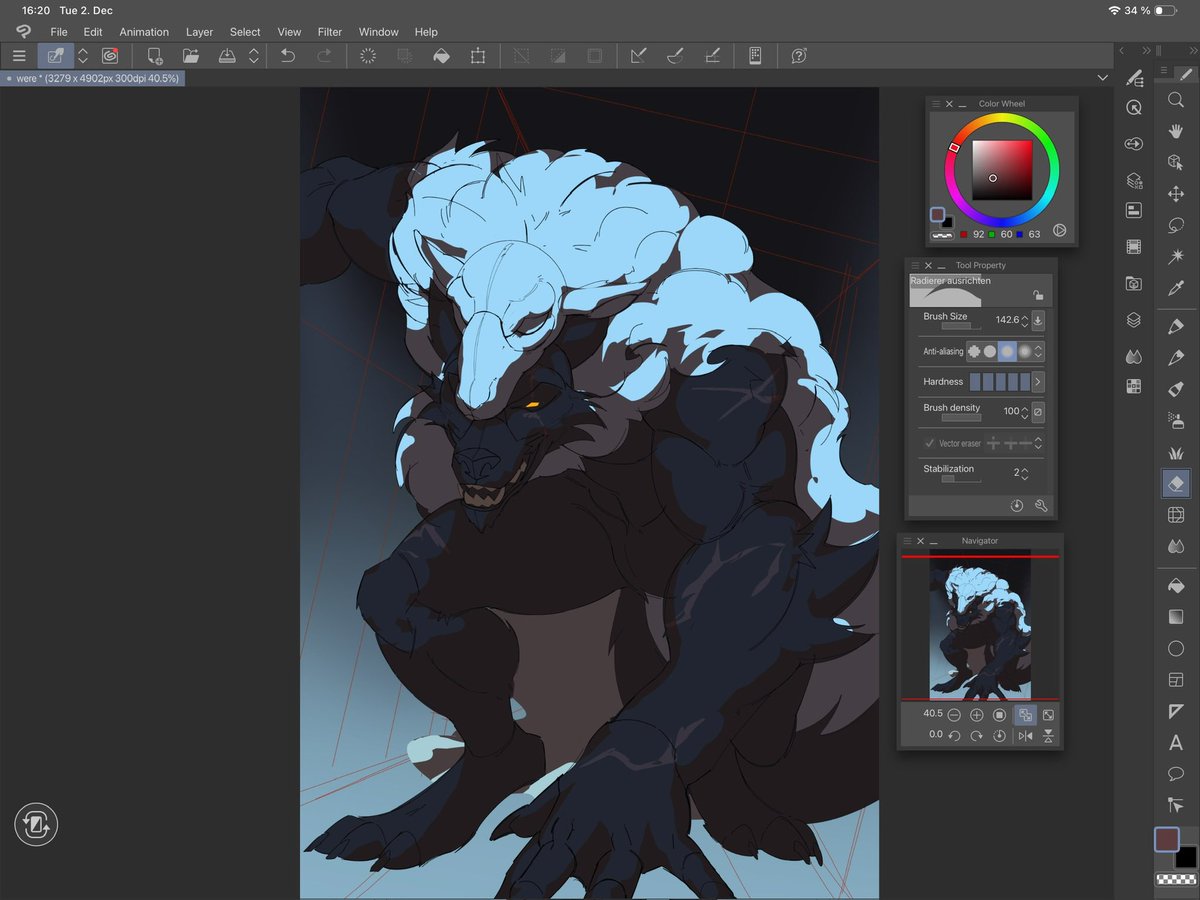Zoom in using the Navigator plus button

tap(976, 714)
